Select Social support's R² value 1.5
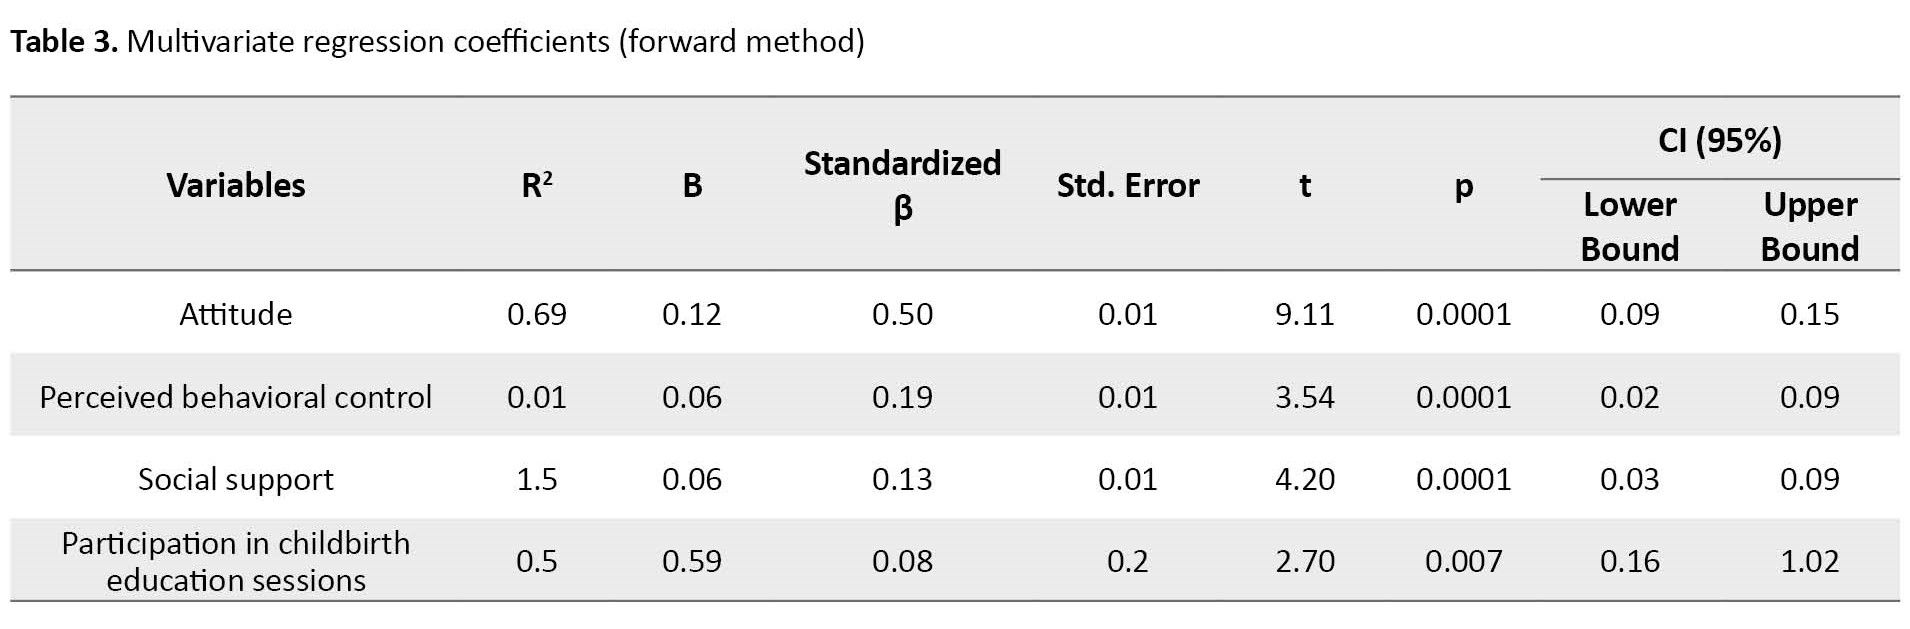Screen dimensions: 1910x629 (537, 479)
